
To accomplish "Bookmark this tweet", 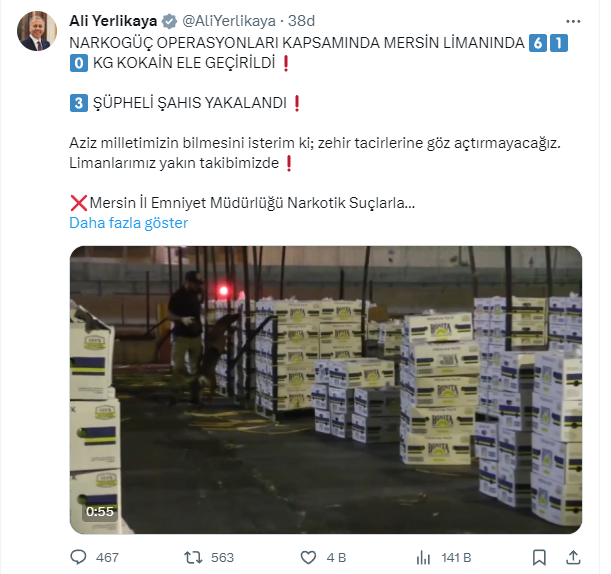I will pyautogui.click(x=539, y=557).
